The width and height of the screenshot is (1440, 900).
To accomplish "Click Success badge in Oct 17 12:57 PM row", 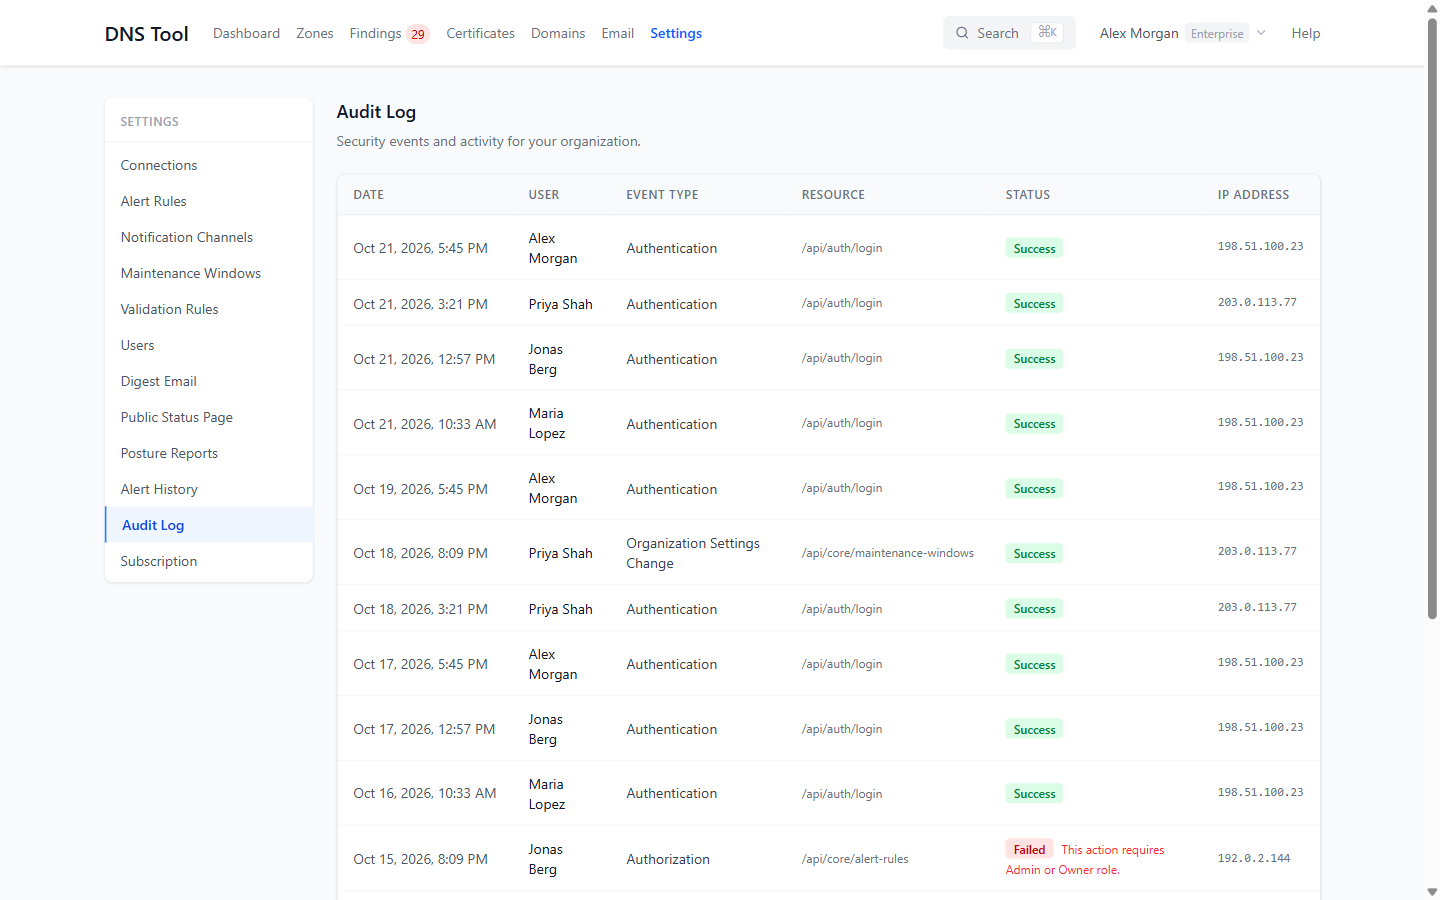I will [x=1034, y=730].
